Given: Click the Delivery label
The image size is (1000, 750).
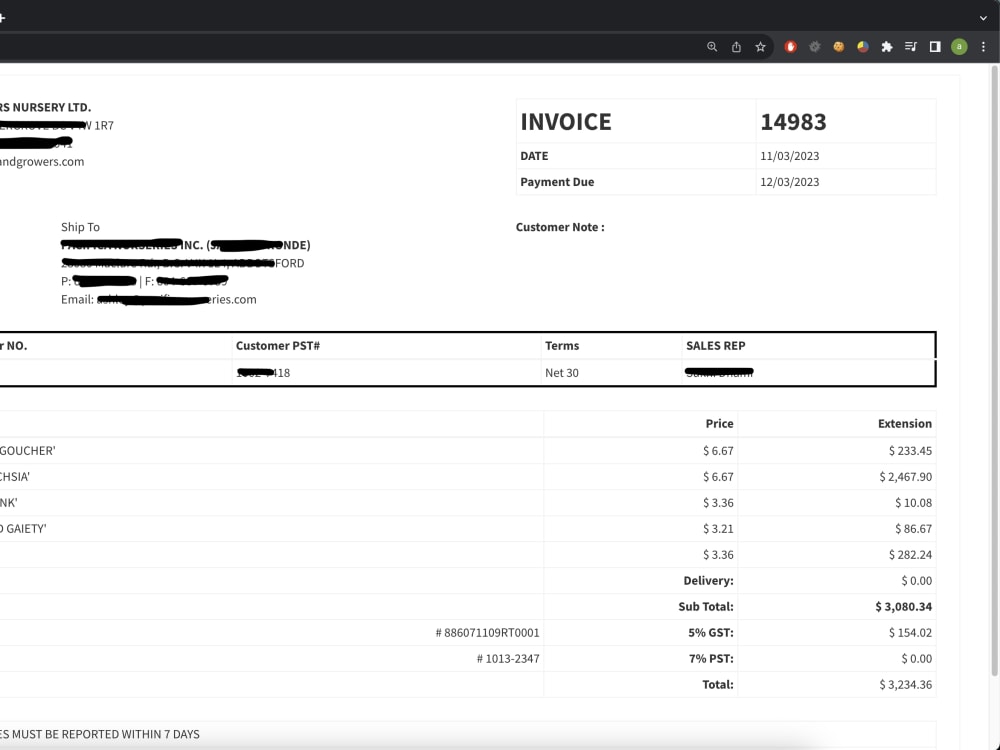Looking at the screenshot, I should point(709,581).
